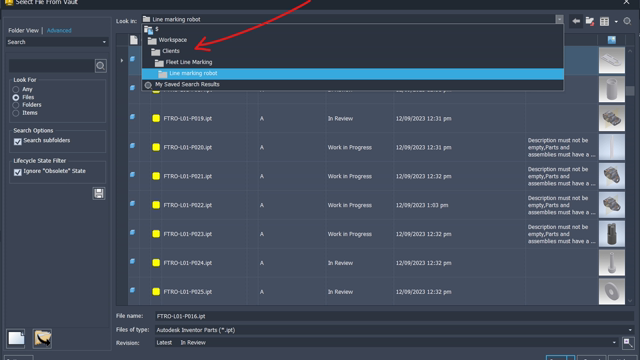This screenshot has height=360, width=640.
Task: Click the folder with arrow shortcut icon
Action: click(x=42, y=338)
